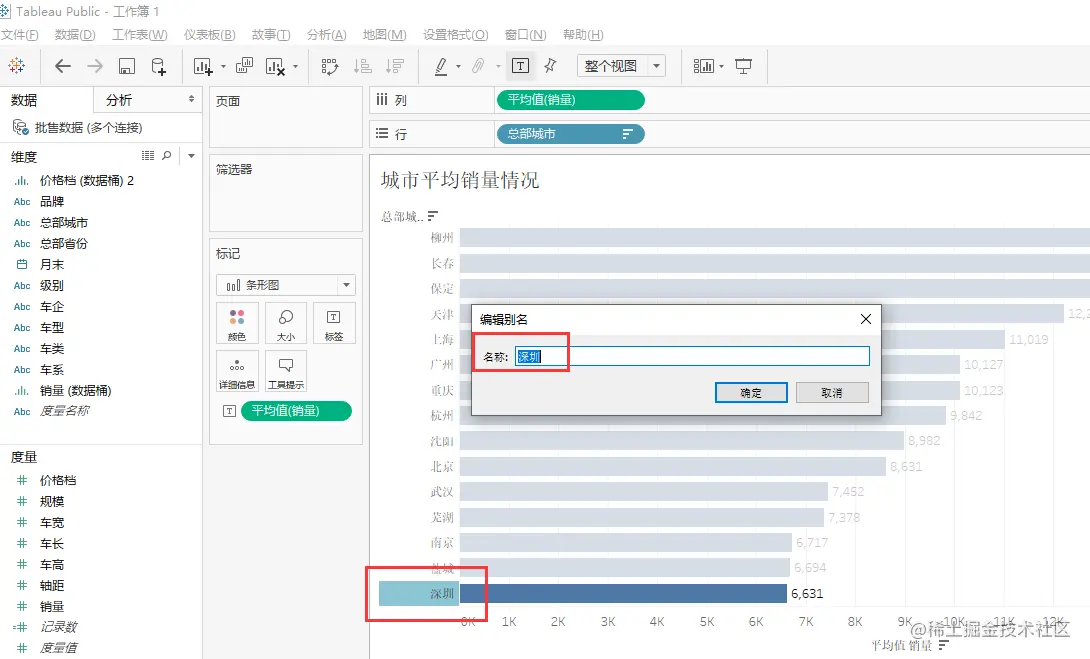This screenshot has width=1090, height=659.
Task: Swap rows and columns icon
Action: tap(330, 66)
